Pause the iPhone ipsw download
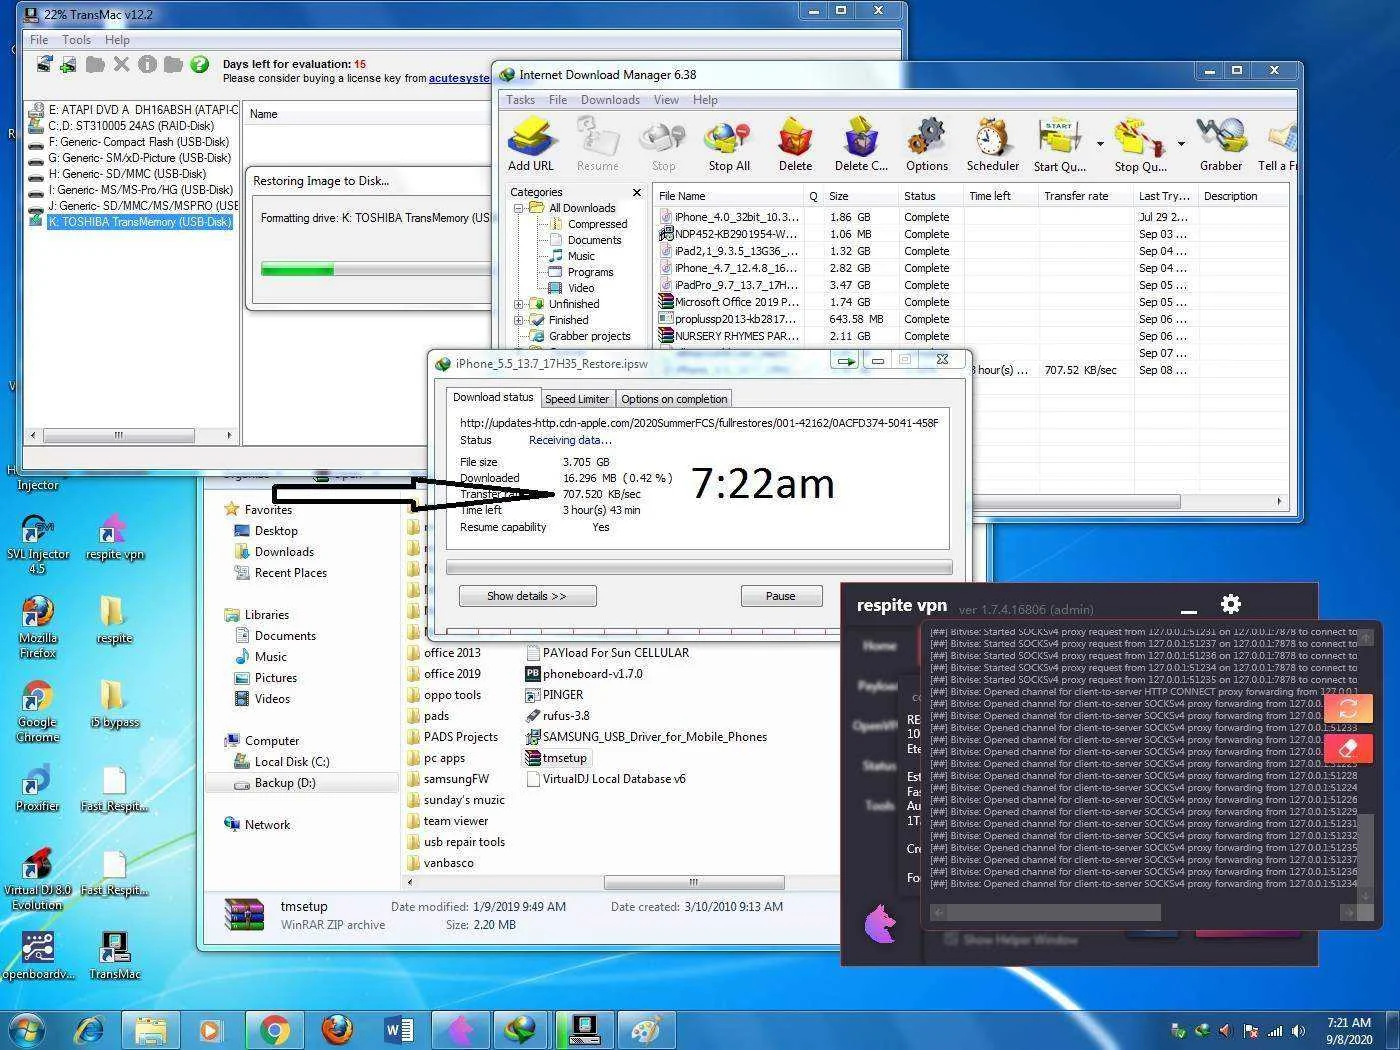Viewport: 1400px width, 1050px height. [780, 596]
